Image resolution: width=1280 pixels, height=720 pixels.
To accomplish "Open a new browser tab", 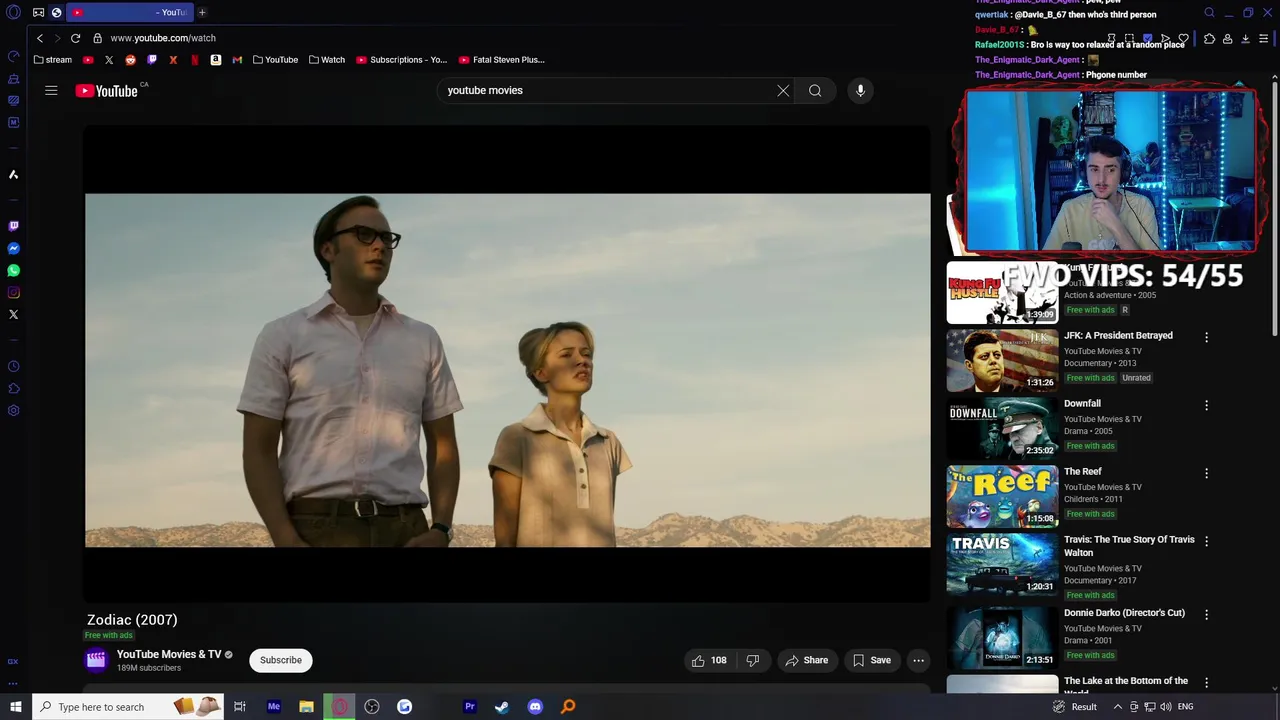I will click(x=202, y=13).
